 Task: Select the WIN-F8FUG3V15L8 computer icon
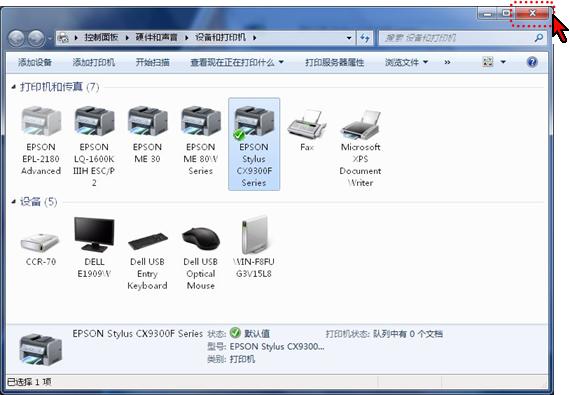point(254,234)
